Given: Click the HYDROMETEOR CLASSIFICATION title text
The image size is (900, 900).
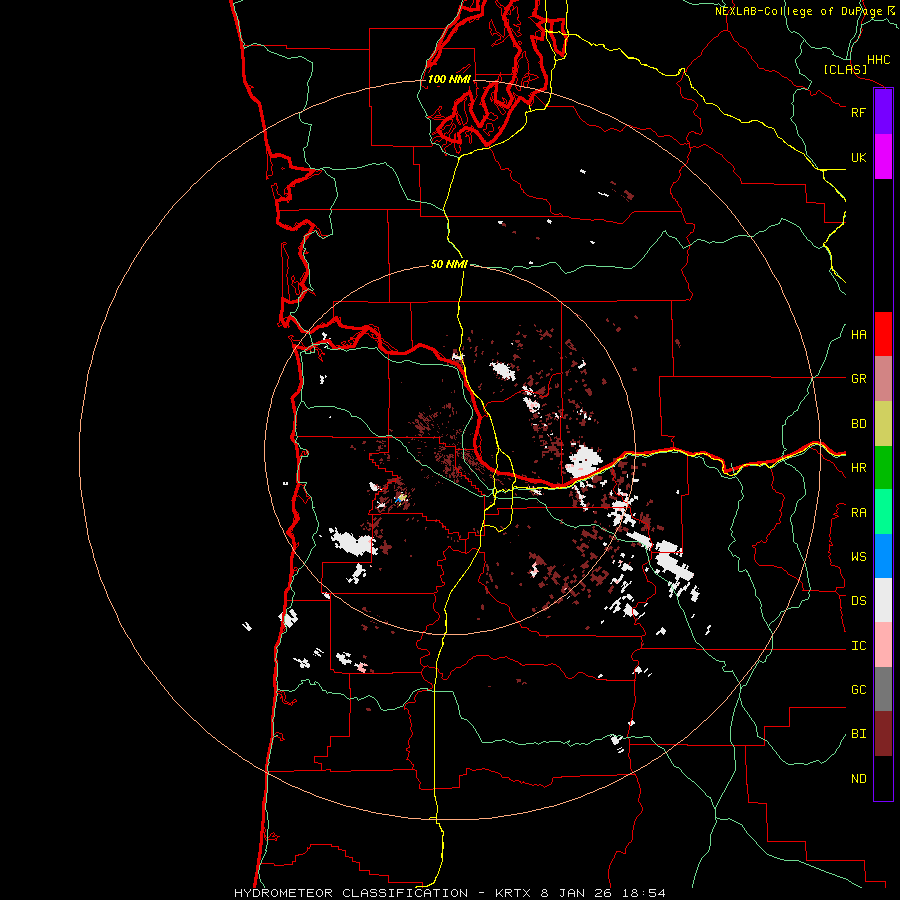Looking at the screenshot, I should pyautogui.click(x=351, y=893).
